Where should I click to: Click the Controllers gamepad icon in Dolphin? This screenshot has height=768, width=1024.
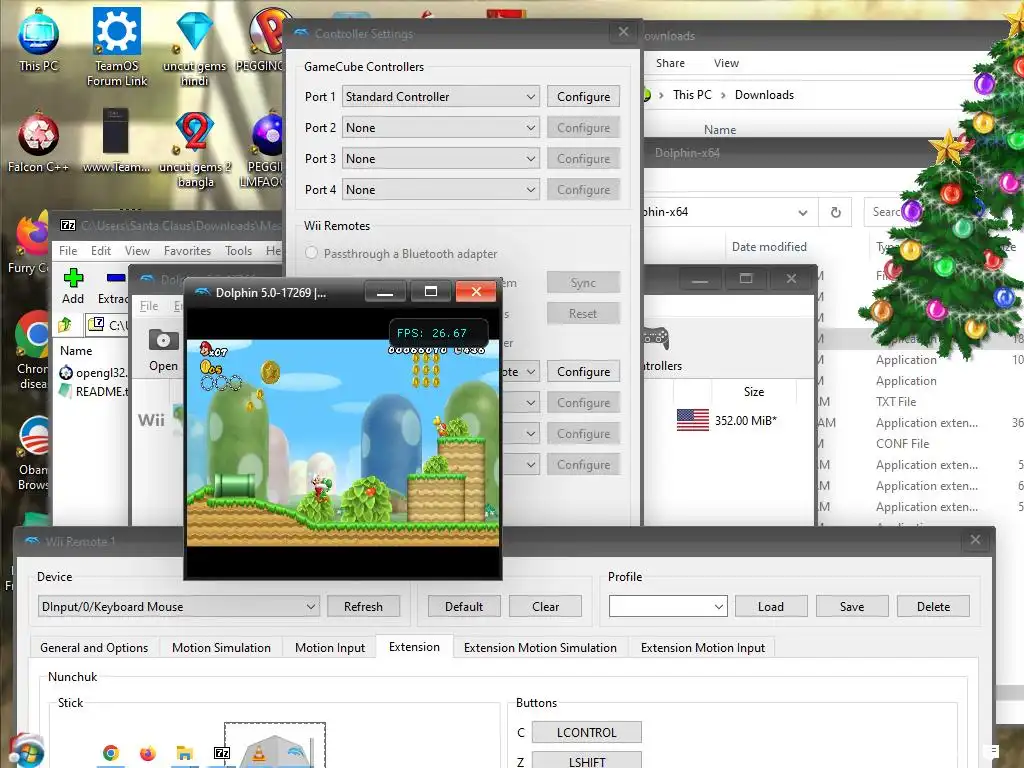pyautogui.click(x=656, y=338)
